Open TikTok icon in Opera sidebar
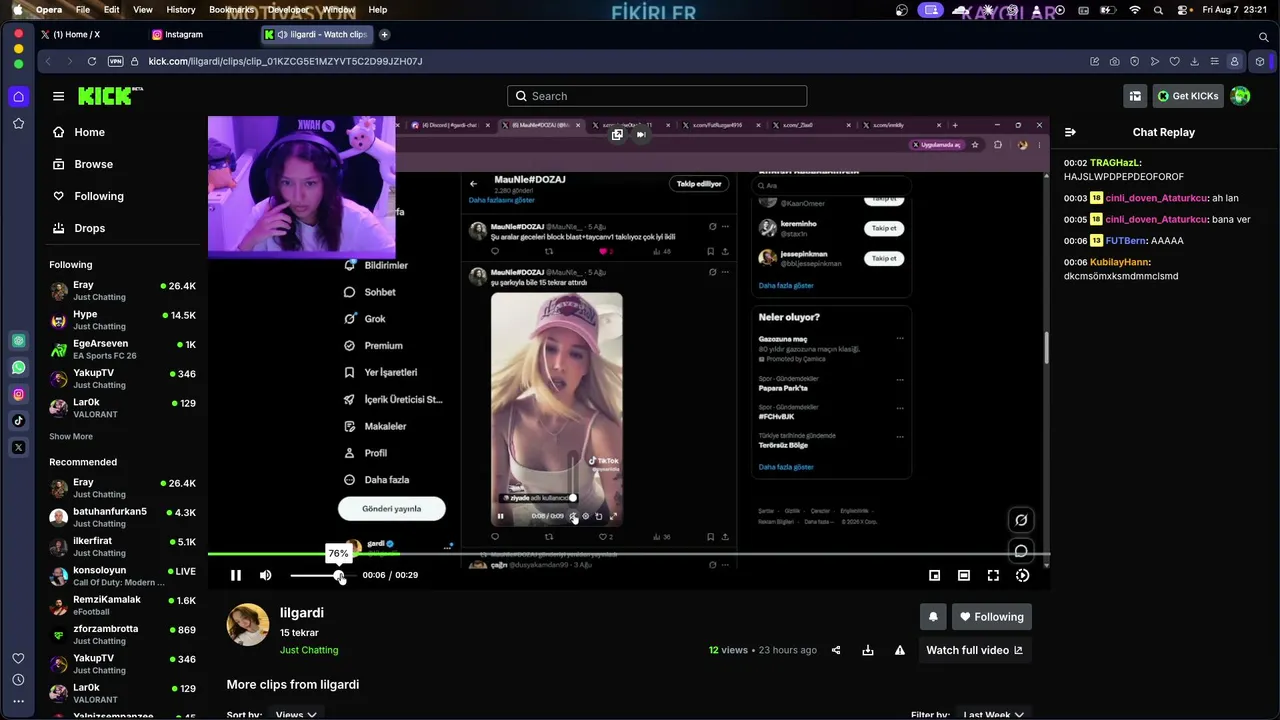Screen dimensions: 1280x720 (18, 421)
